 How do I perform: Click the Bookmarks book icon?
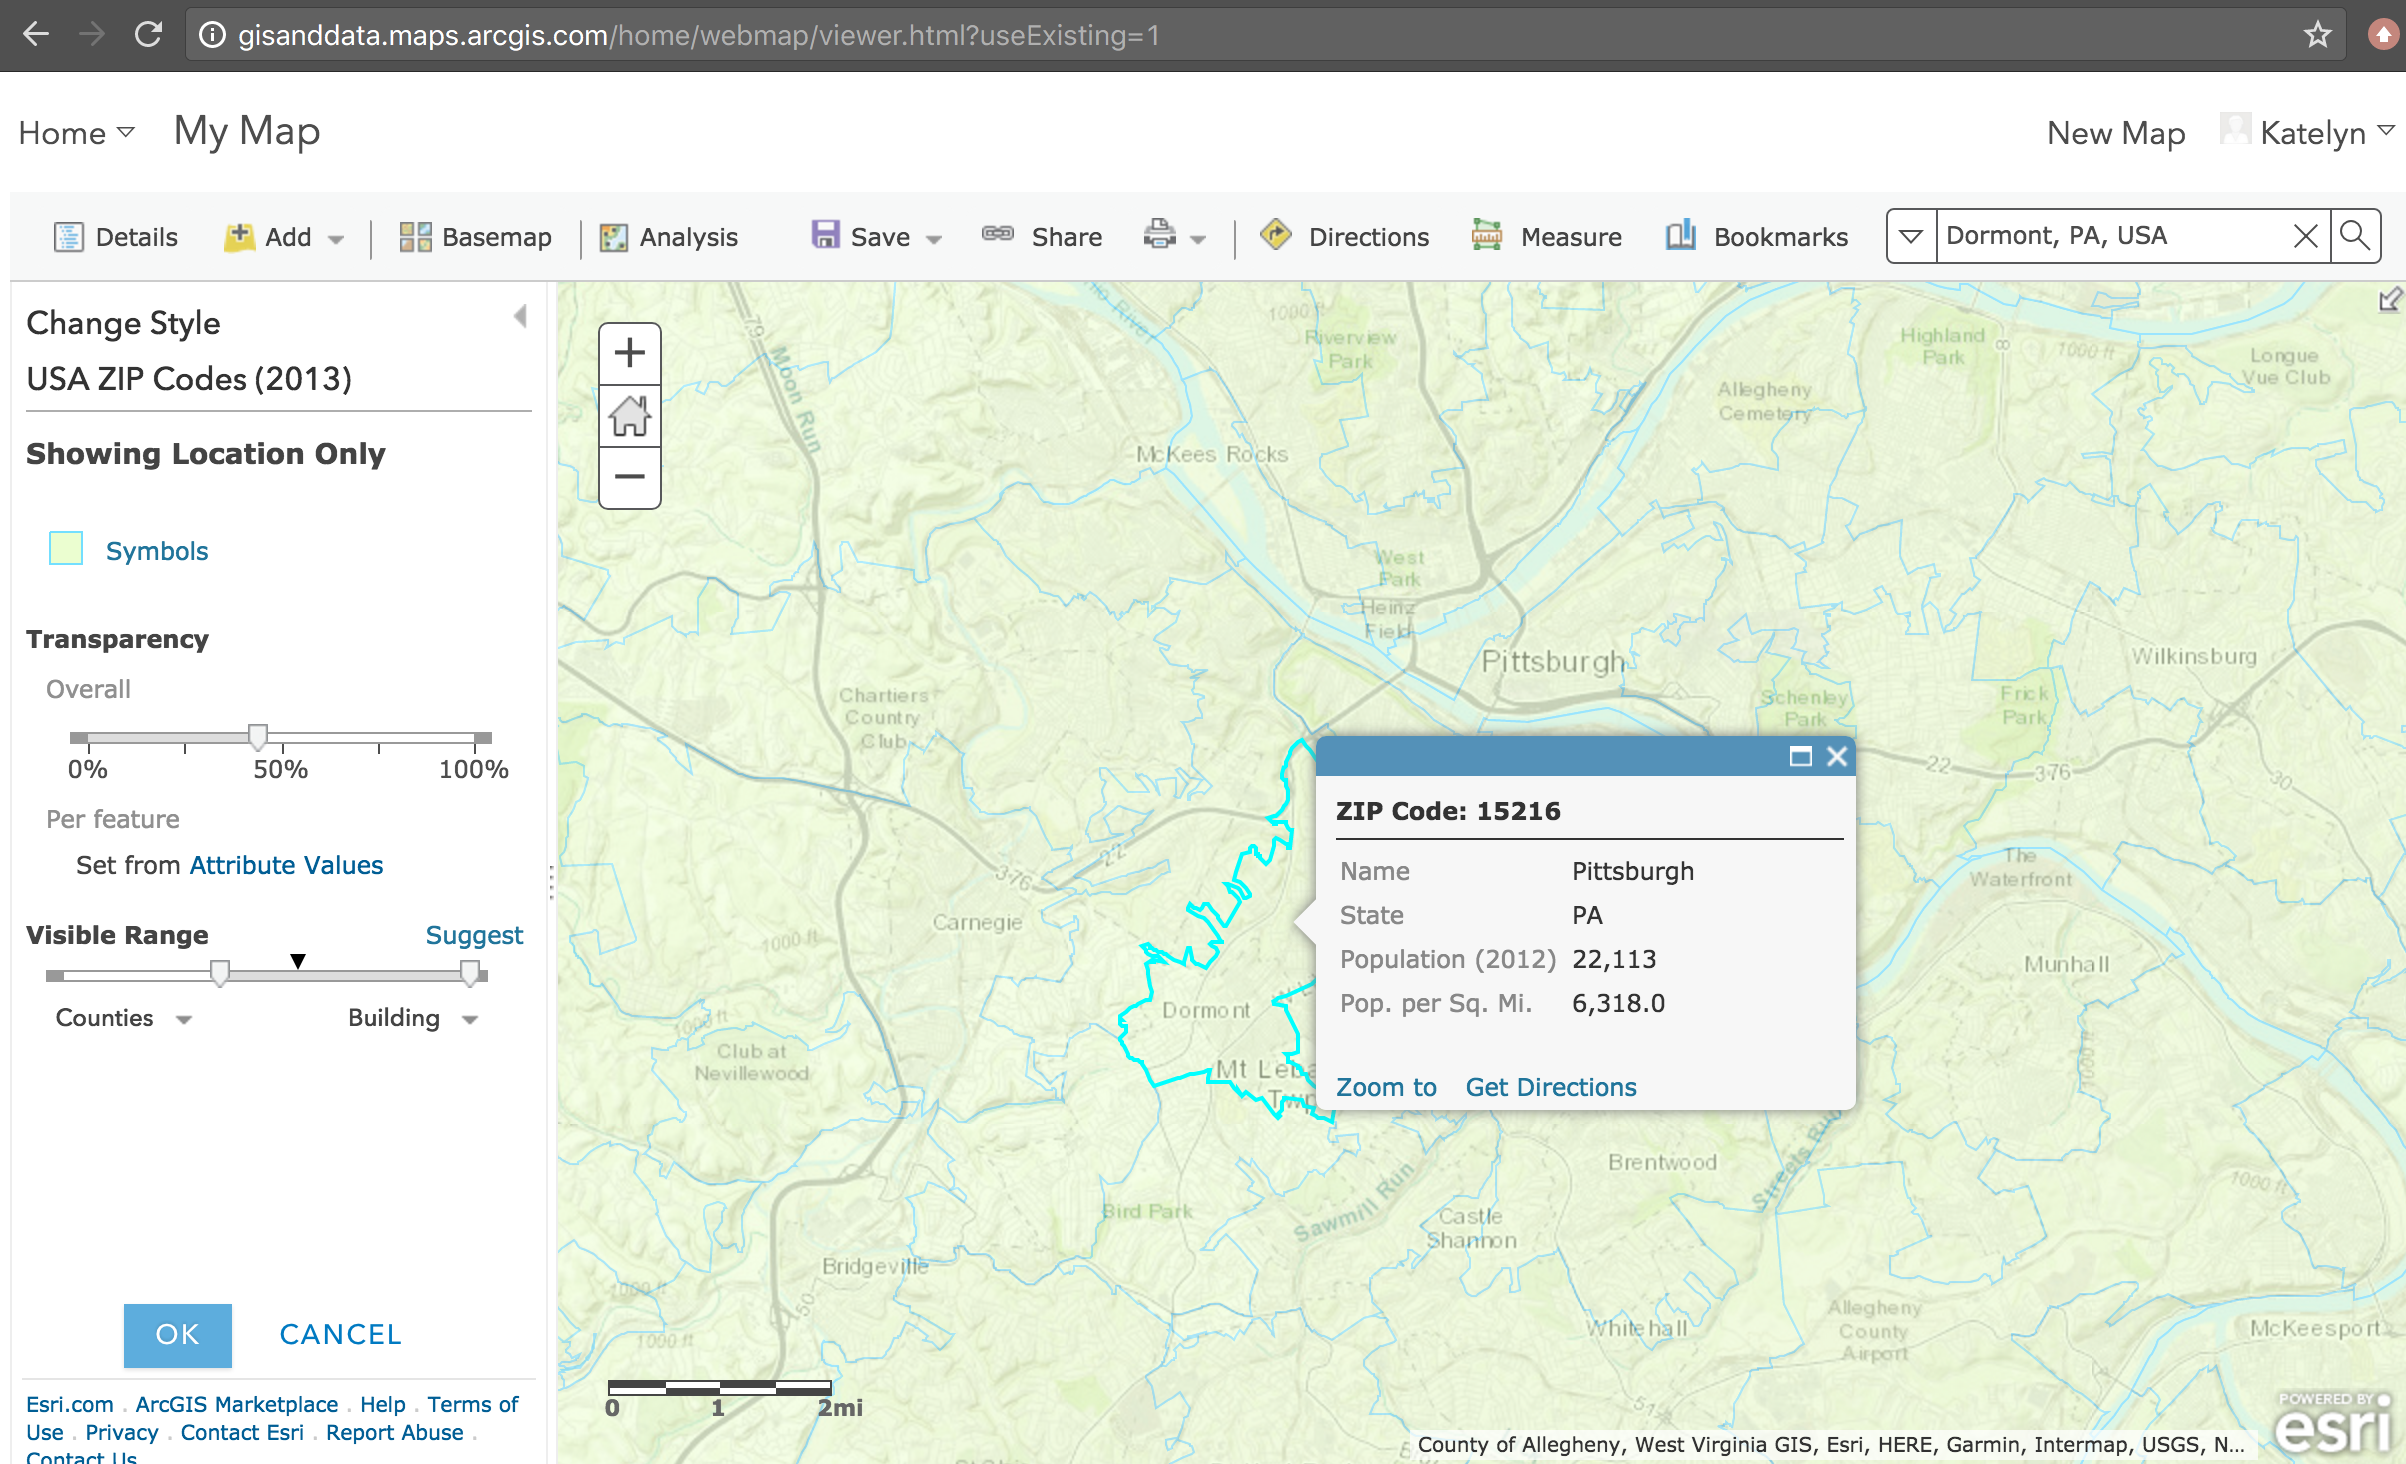[1681, 235]
